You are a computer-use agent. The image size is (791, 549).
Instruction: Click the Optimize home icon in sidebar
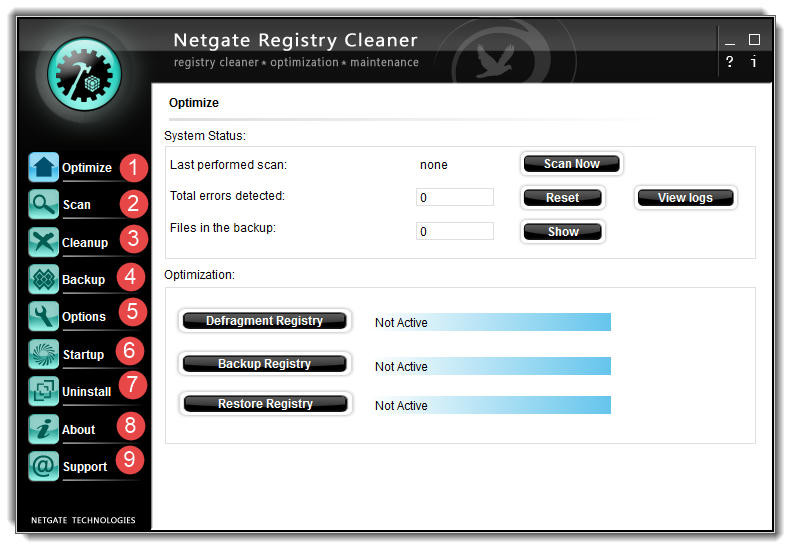coord(43,167)
